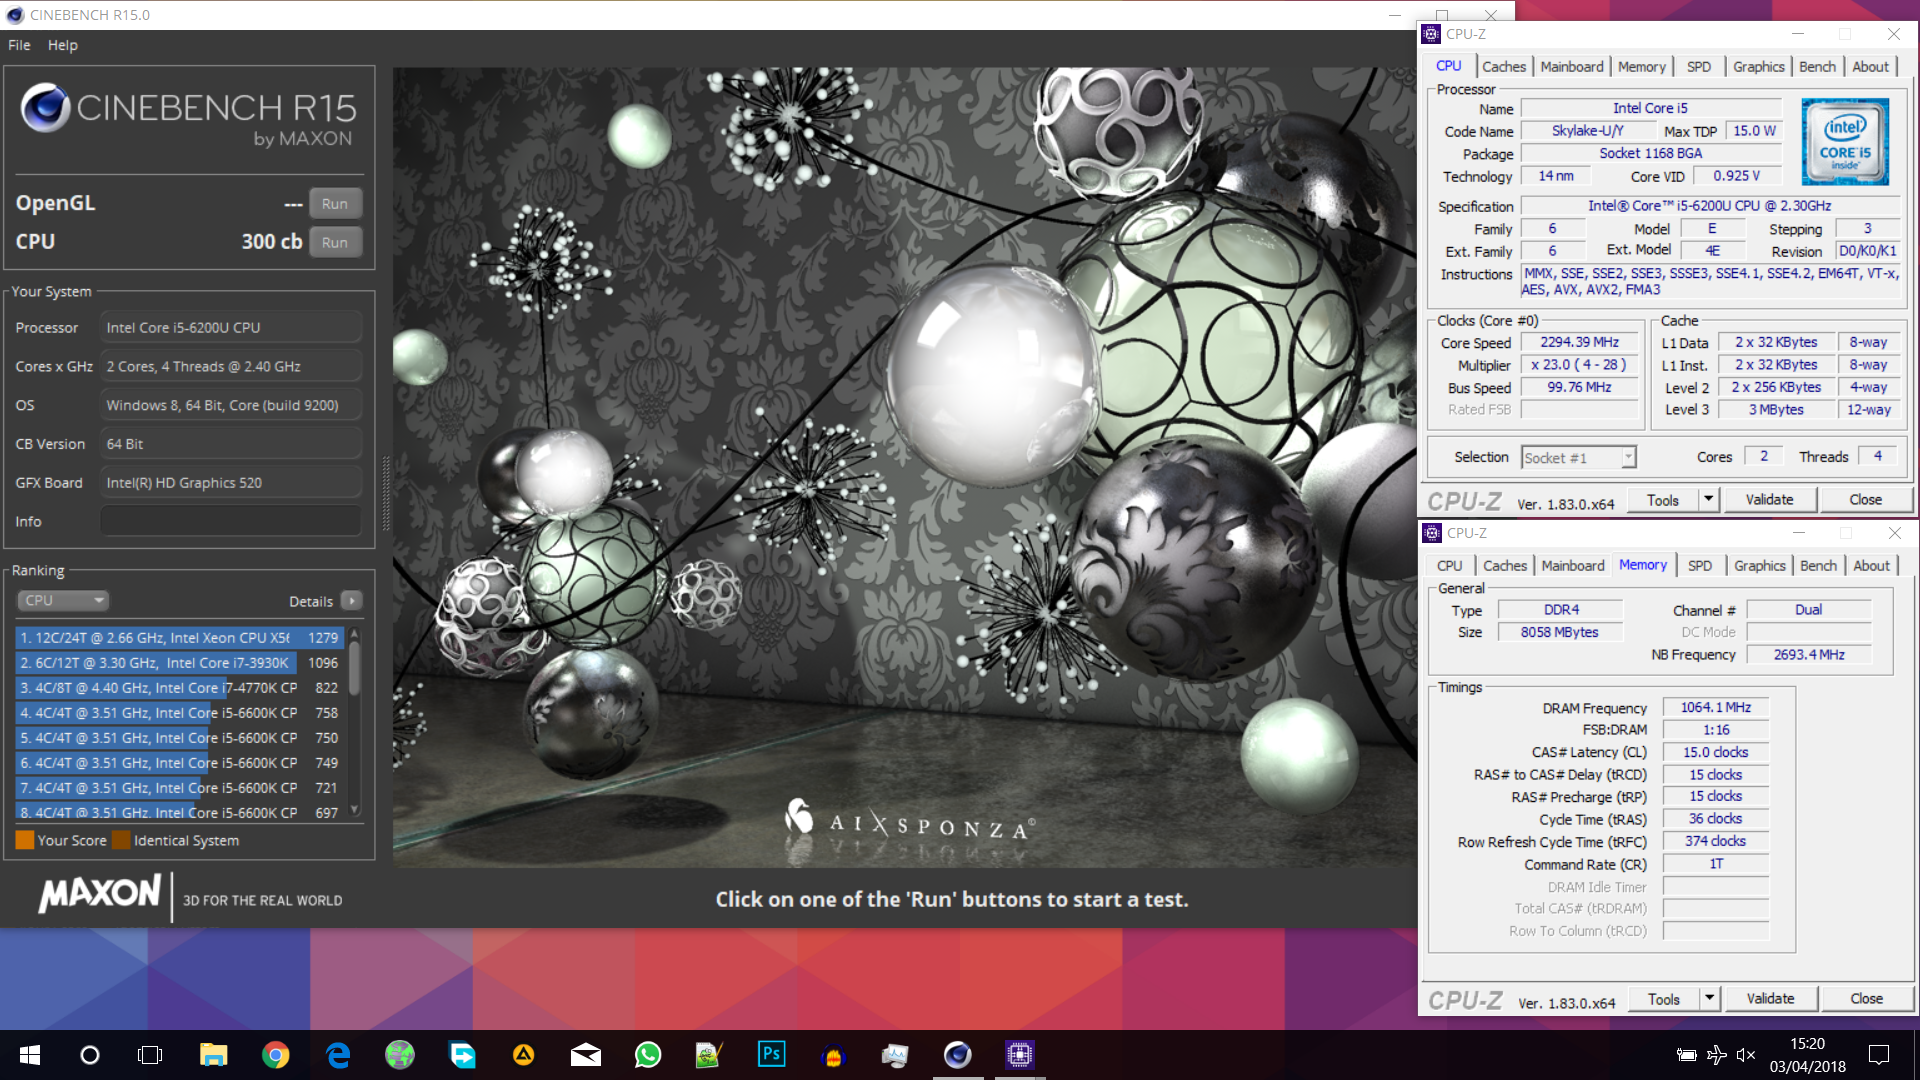Image resolution: width=1920 pixels, height=1080 pixels.
Task: Open Bench tab in top CPU-Z
Action: pos(1817,66)
